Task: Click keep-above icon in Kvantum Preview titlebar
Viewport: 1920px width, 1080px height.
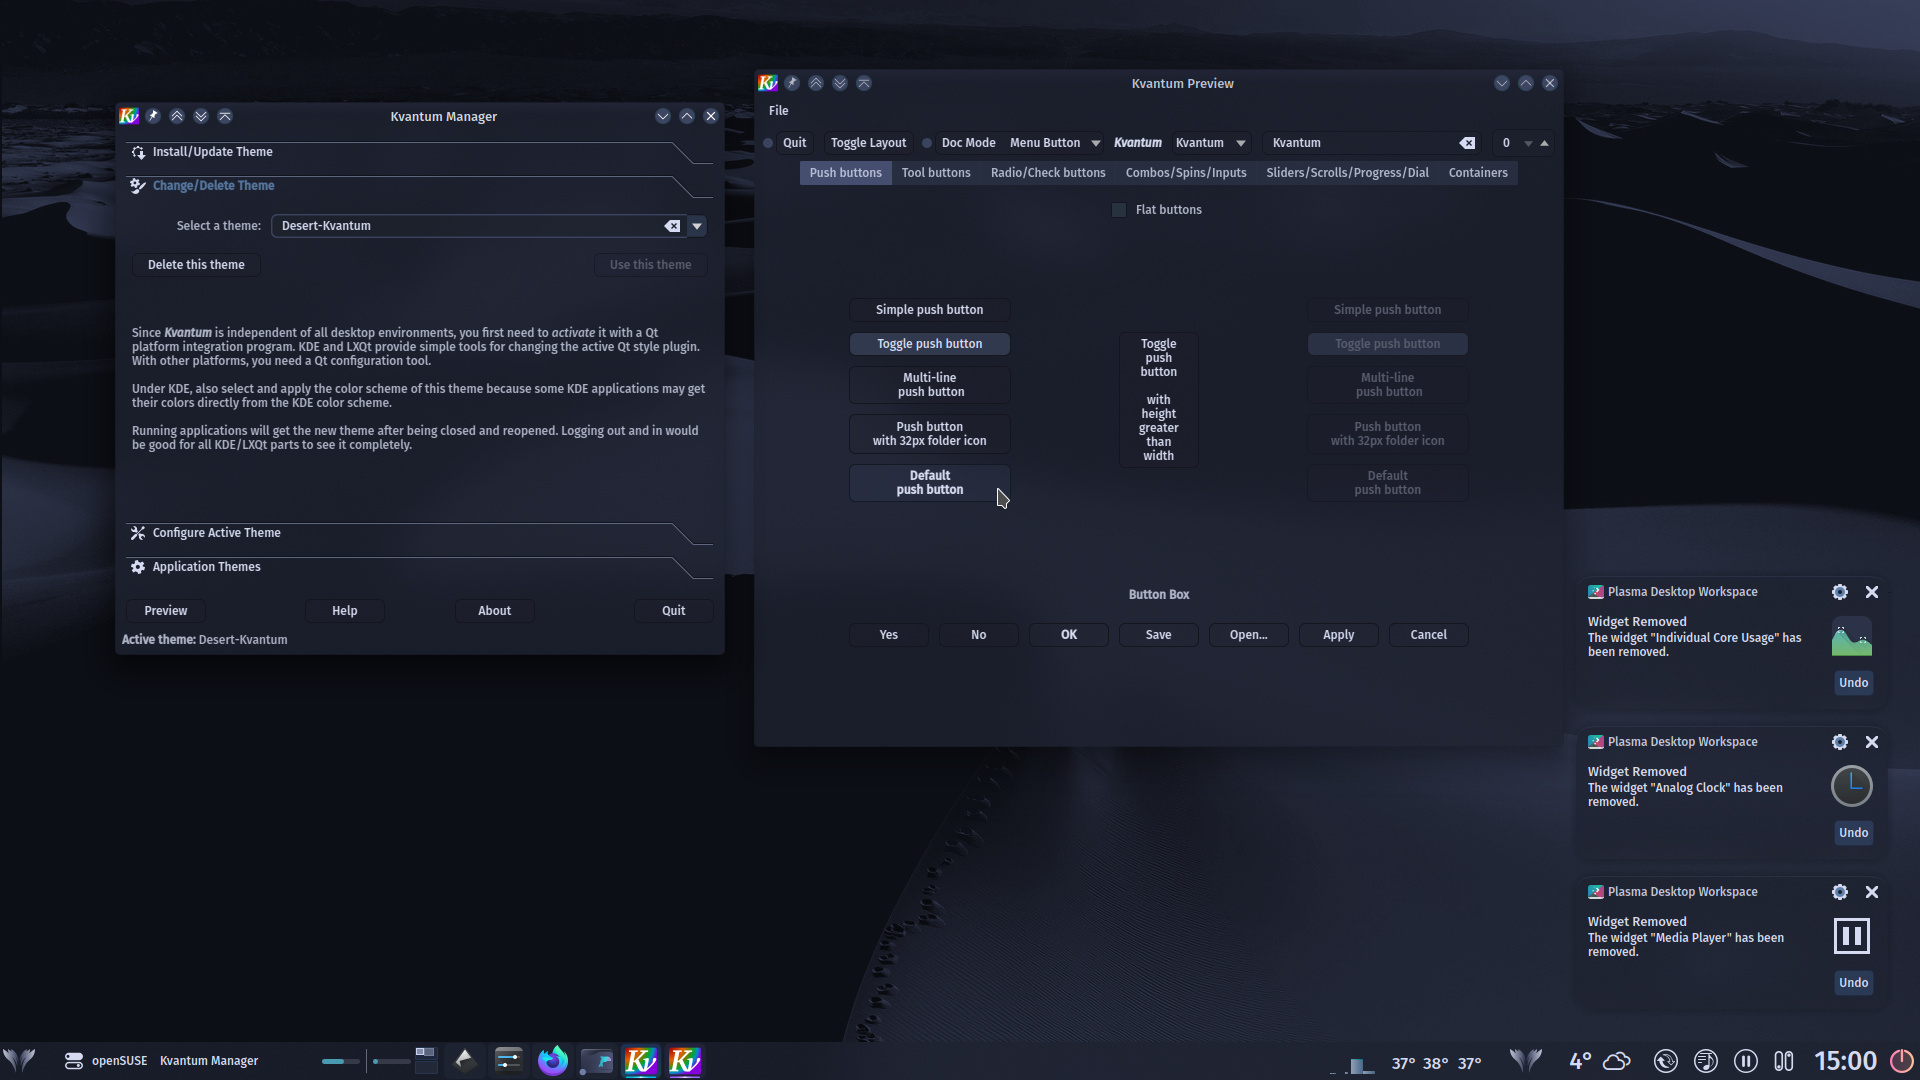Action: (x=816, y=83)
